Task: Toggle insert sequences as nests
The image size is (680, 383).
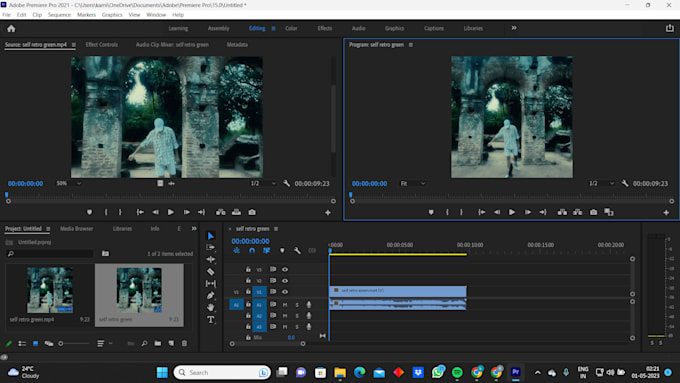Action: coord(236,251)
